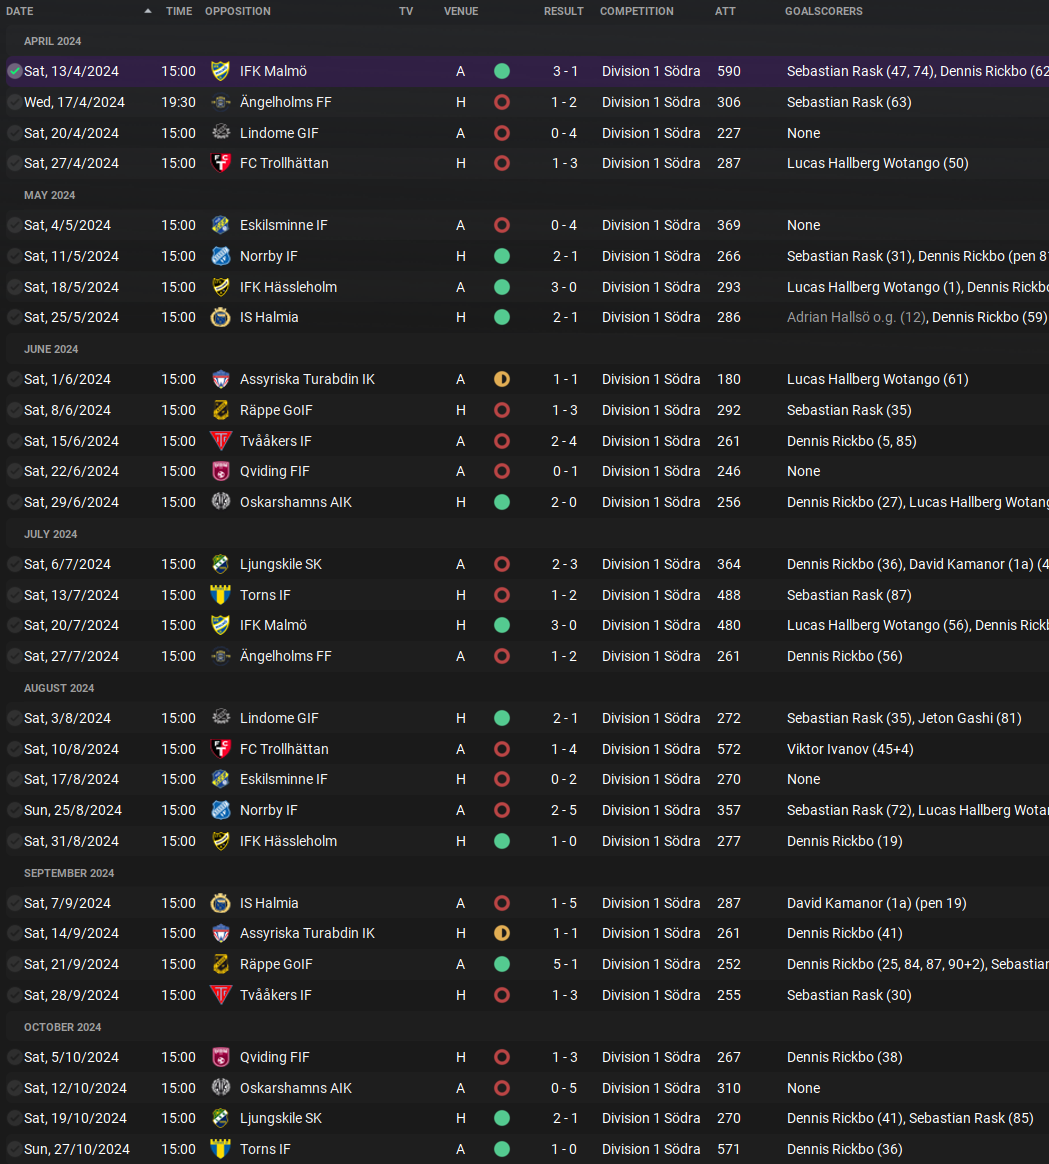Open Division 1 Södra link on 5/10/2024 row
Screen dimensions: 1049x1164
651,1057
